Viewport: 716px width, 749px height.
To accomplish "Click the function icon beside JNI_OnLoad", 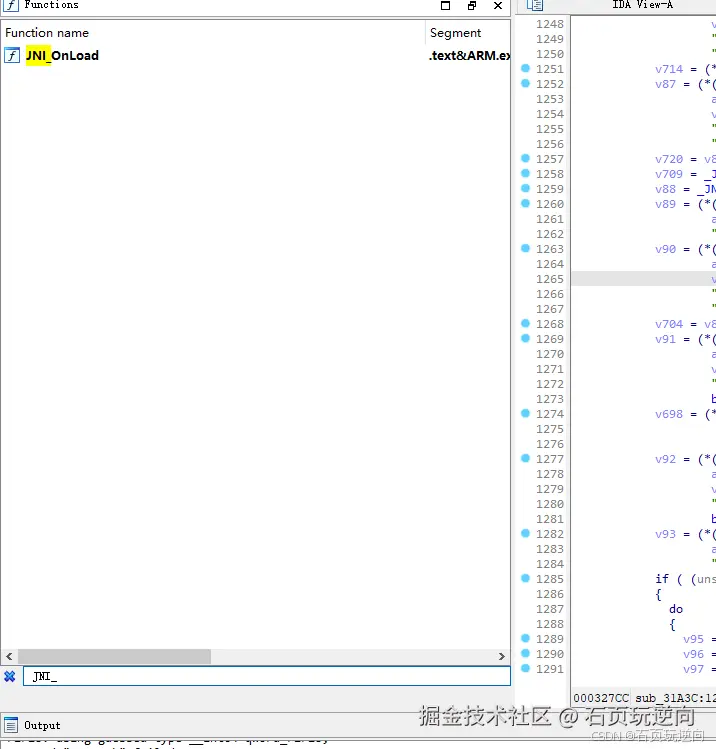I will pyautogui.click(x=12, y=55).
